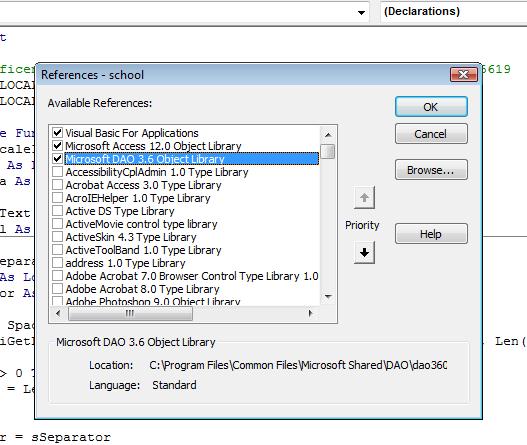The image size is (527, 445).
Task: Select AccessibilityCplAdmin 1.0 Type Library text
Action: pyautogui.click(x=157, y=172)
